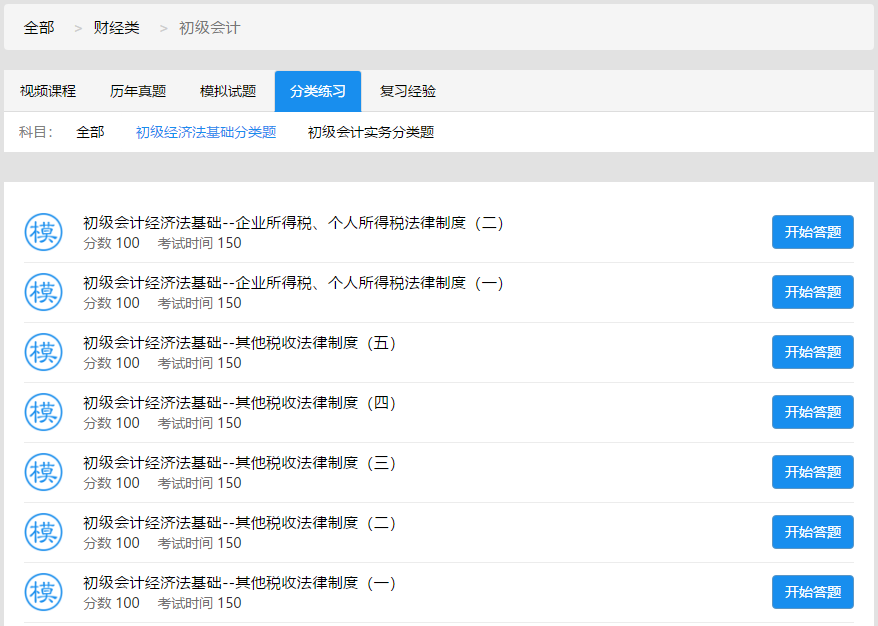The width and height of the screenshot is (878, 626).
Task: Filter by 初级经济法基础分类题
Action: pos(206,132)
